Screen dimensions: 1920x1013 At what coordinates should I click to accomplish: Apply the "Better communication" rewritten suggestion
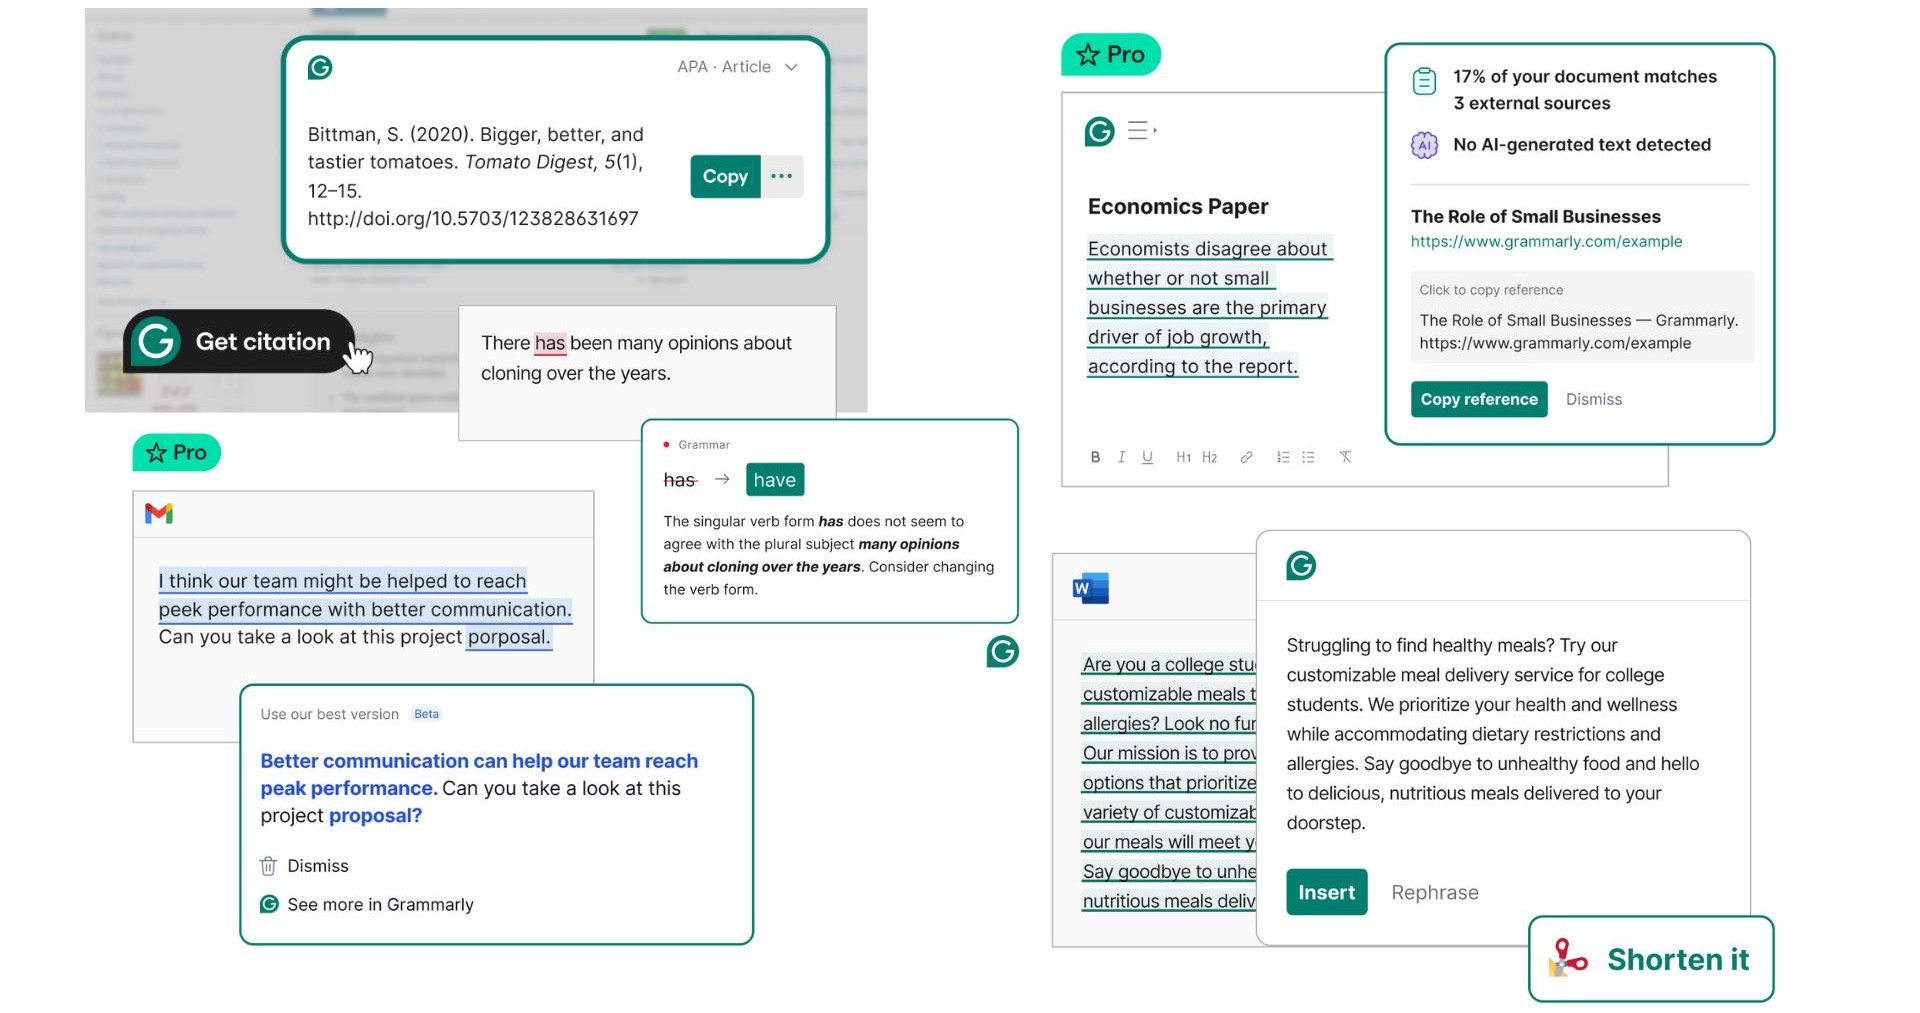[479, 788]
